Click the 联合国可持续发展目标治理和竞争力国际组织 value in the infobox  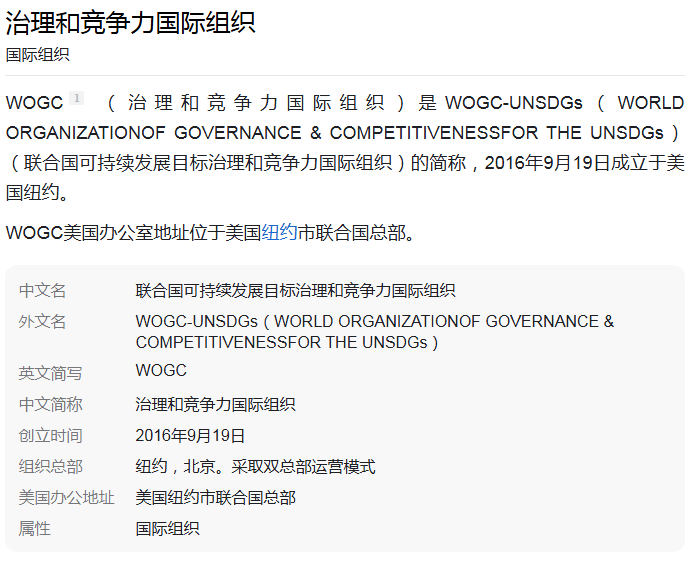[295, 291]
